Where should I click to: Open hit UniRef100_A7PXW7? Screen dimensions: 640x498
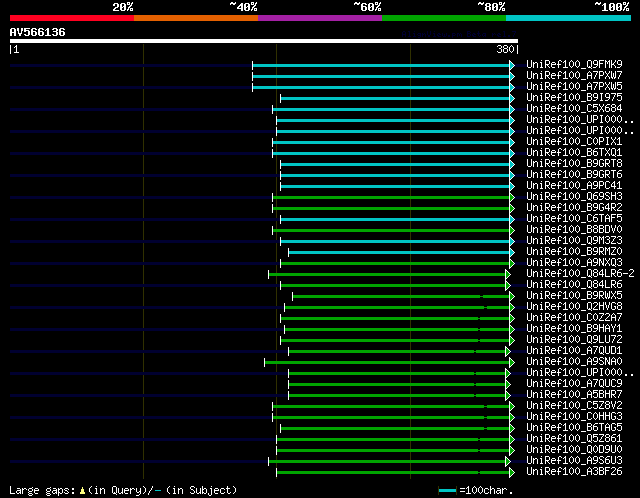click(x=574, y=76)
